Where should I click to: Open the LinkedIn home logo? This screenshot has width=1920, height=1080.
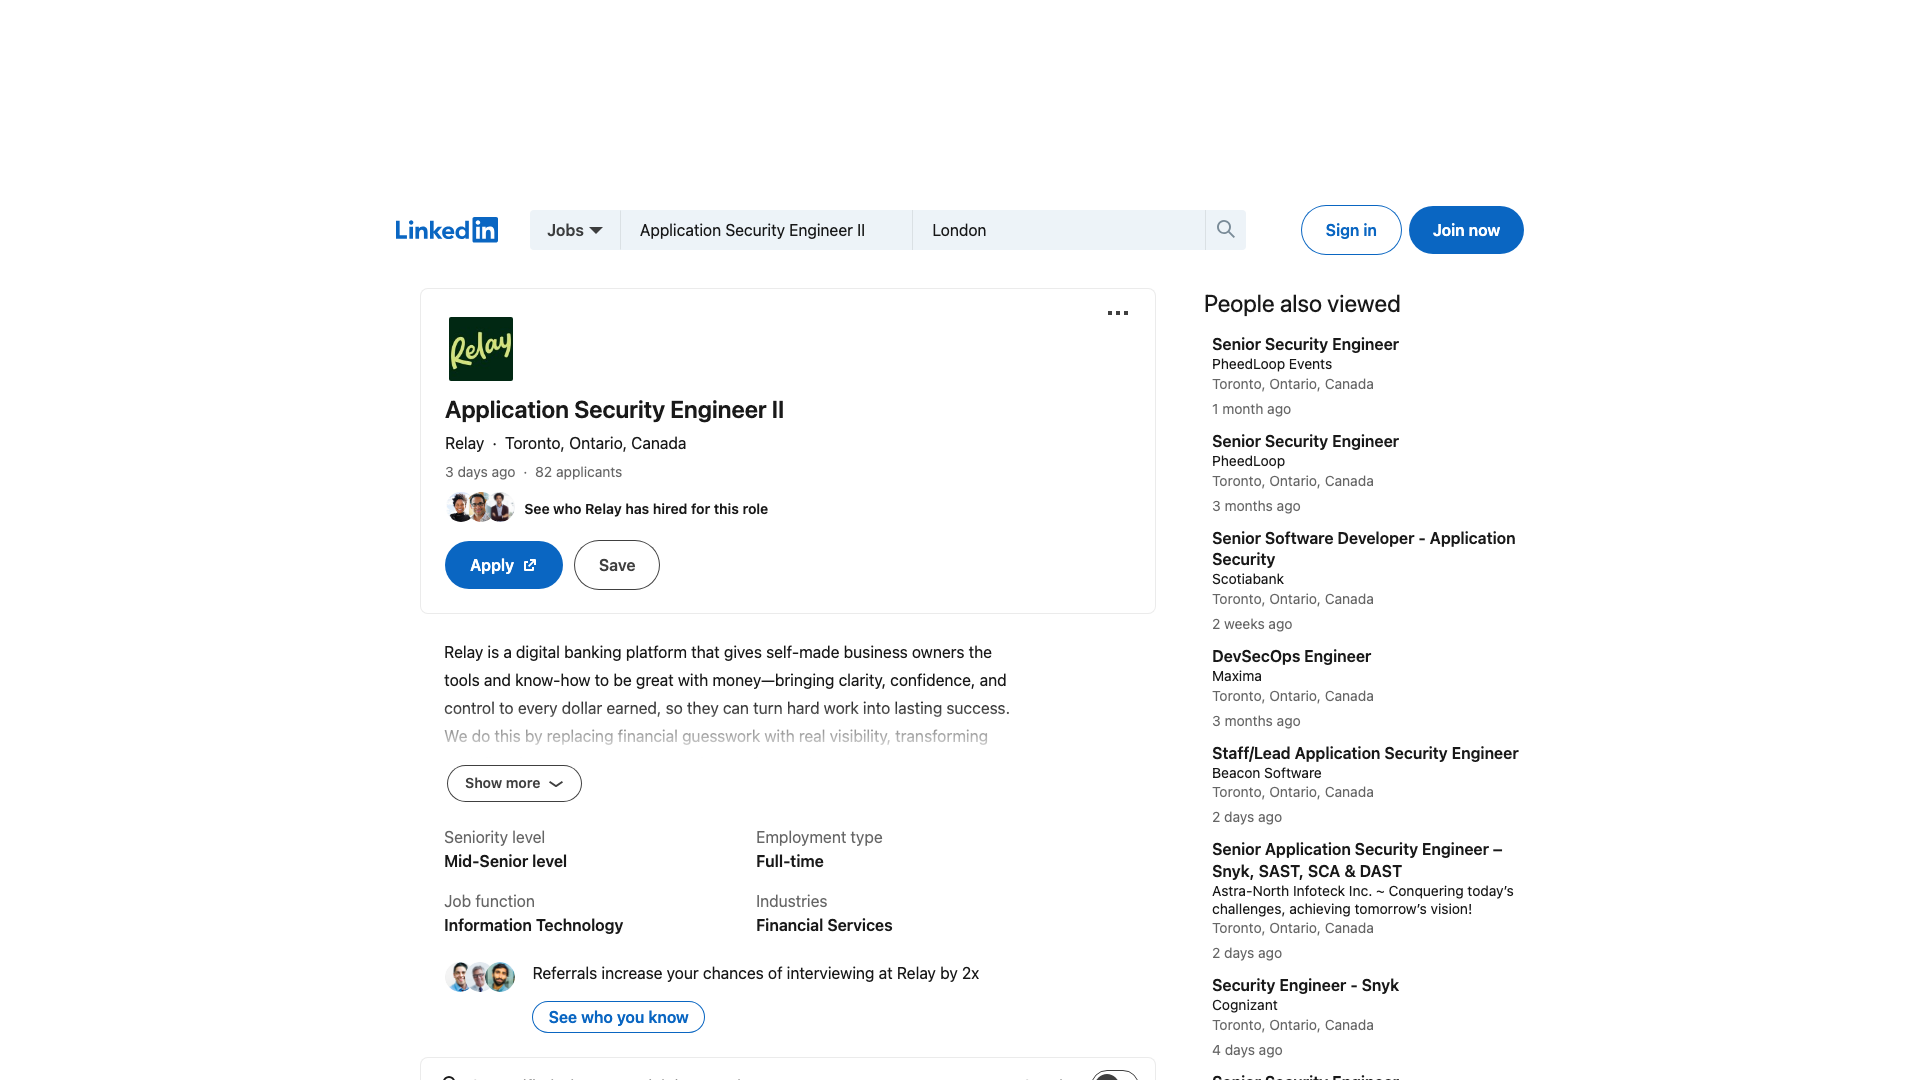point(446,230)
